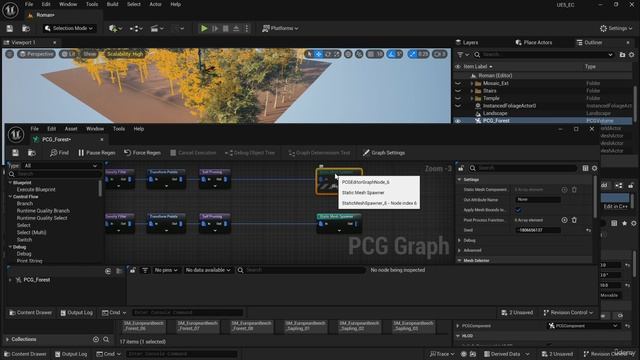
Task: Open Selection Mode dropdown
Action: coord(69,28)
